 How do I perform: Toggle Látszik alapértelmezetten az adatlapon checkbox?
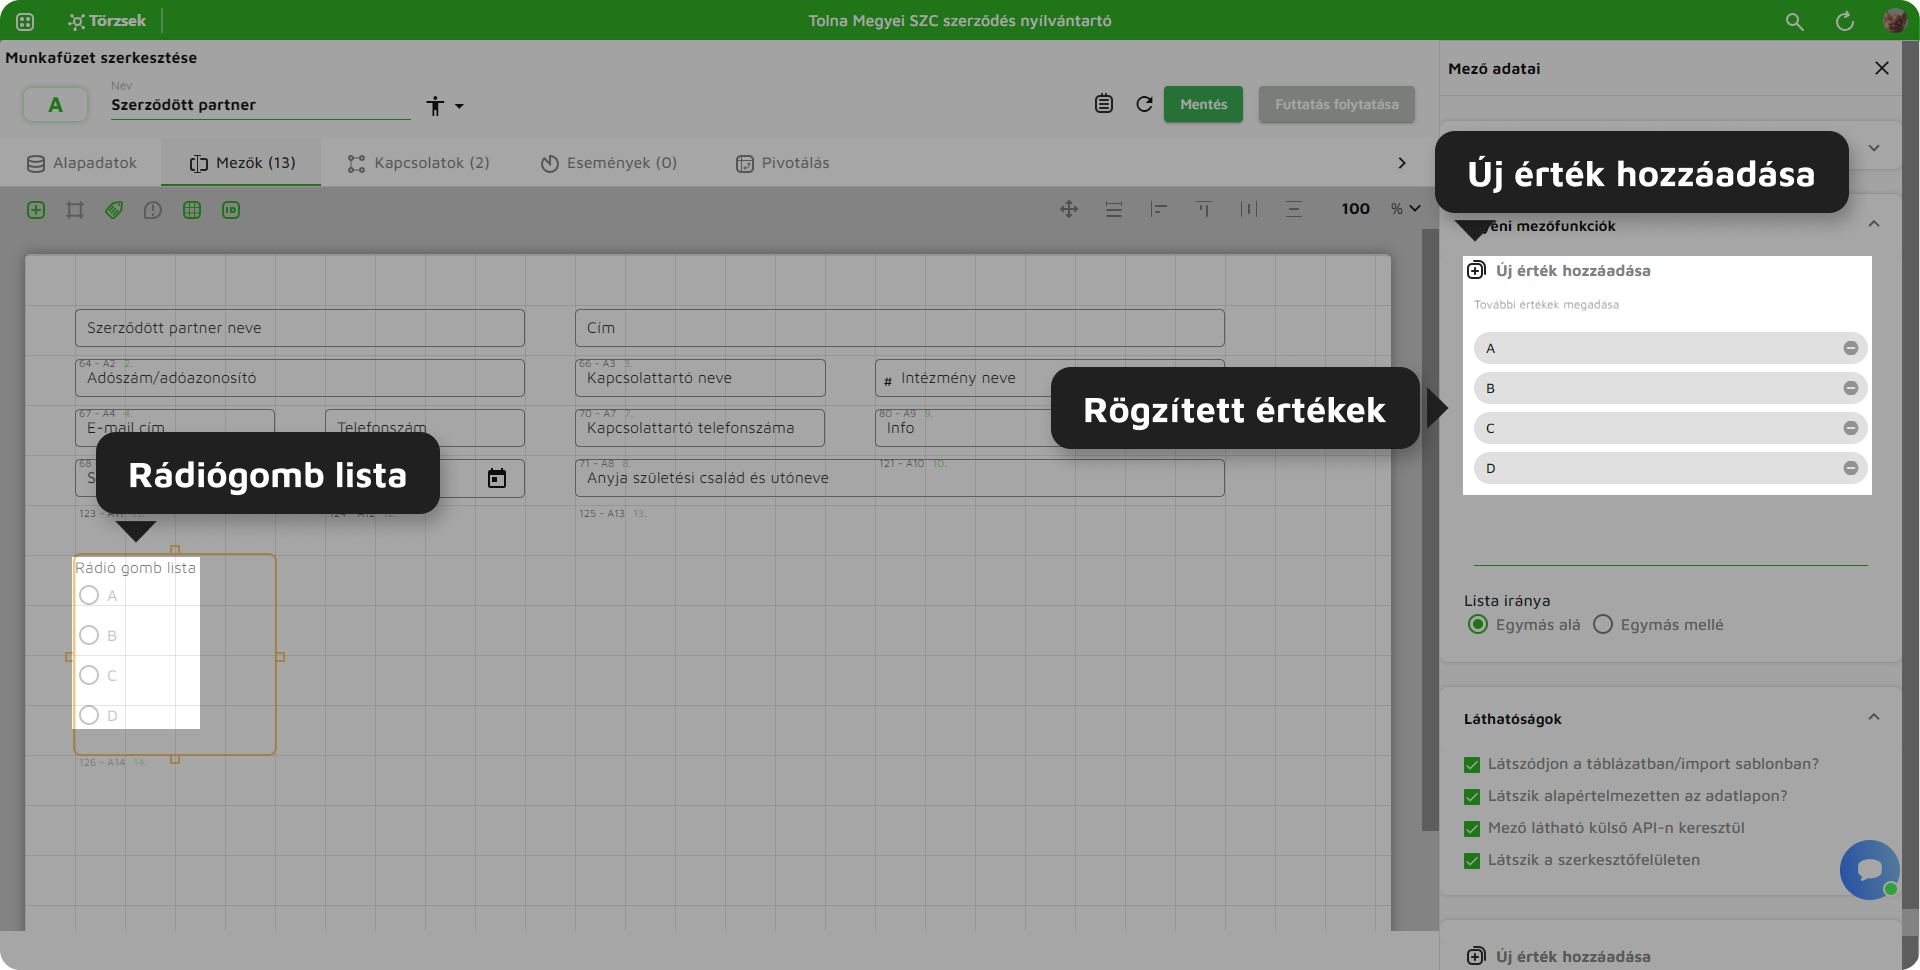pos(1472,797)
